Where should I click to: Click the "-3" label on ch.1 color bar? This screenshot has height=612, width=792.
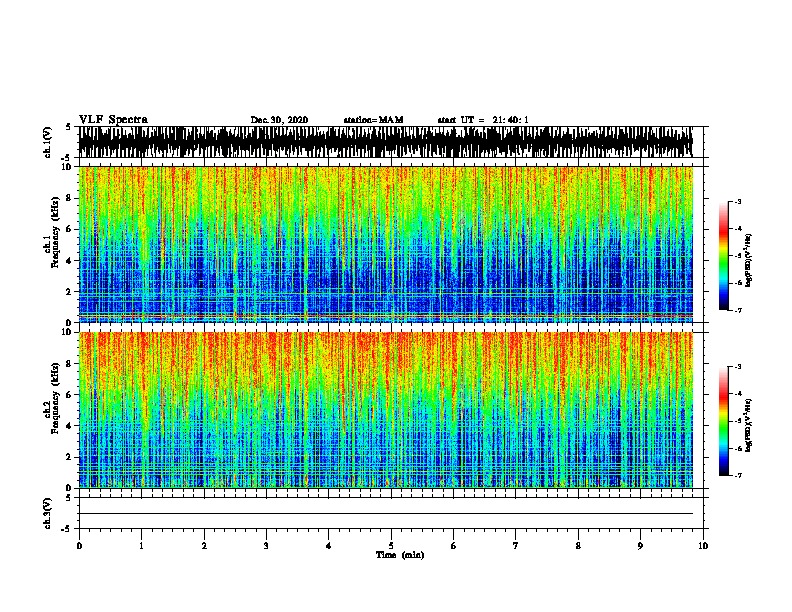738,201
